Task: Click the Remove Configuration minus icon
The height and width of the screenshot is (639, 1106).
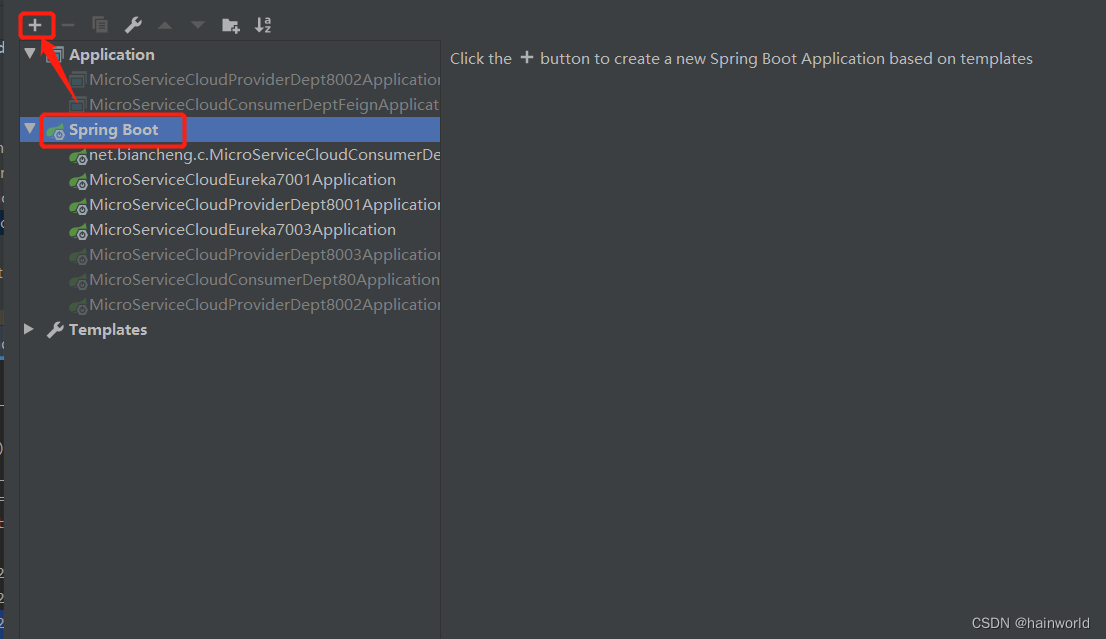Action: 68,25
